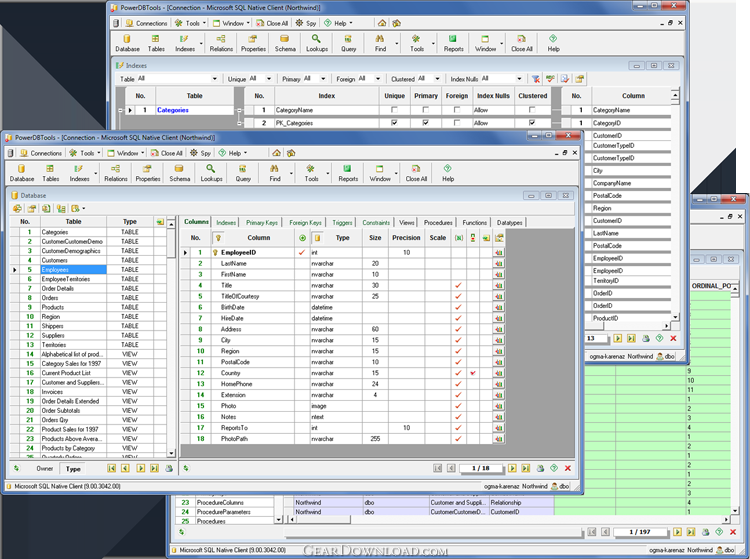The height and width of the screenshot is (559, 750).
Task: Open Query tool in front window toolbar
Action: click(243, 173)
